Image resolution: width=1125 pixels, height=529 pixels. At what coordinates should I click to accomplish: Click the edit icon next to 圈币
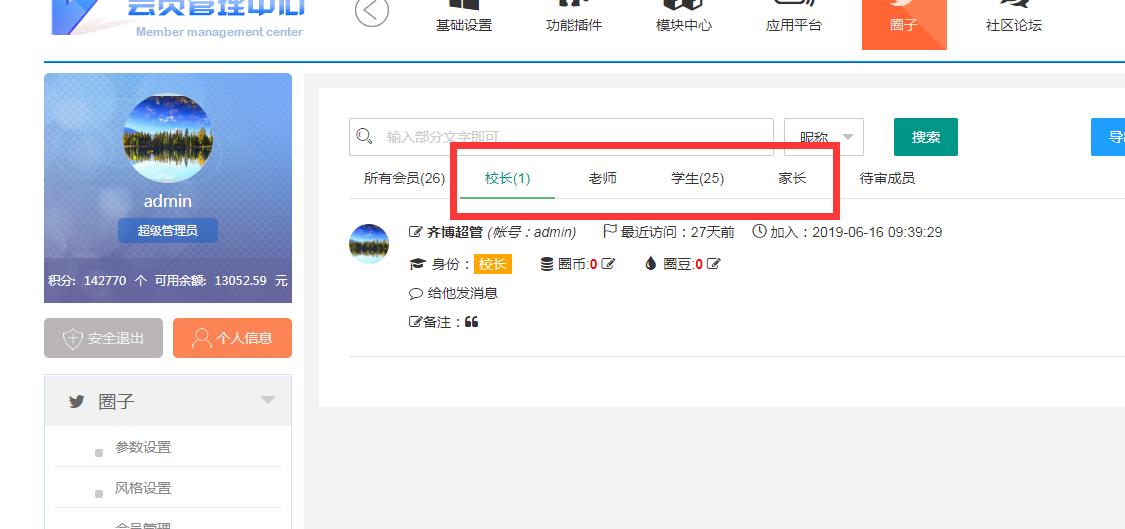pos(608,264)
